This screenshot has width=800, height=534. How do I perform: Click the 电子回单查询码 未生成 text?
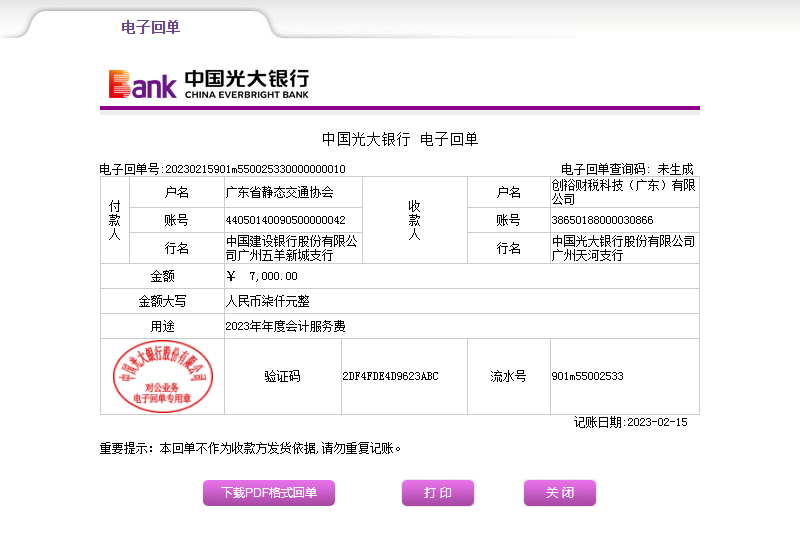click(626, 169)
